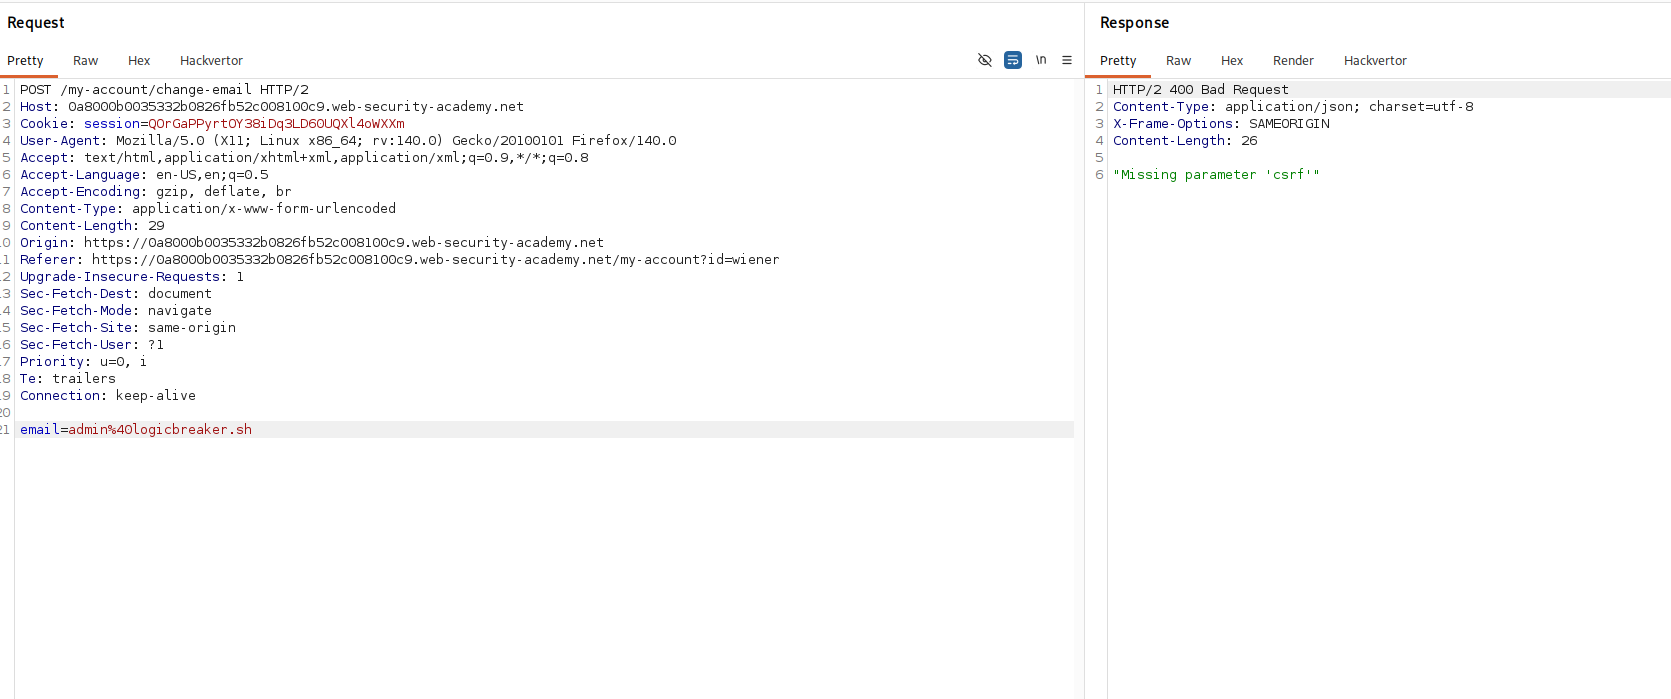Click the Response panel title
This screenshot has width=1671, height=699.
(1134, 23)
